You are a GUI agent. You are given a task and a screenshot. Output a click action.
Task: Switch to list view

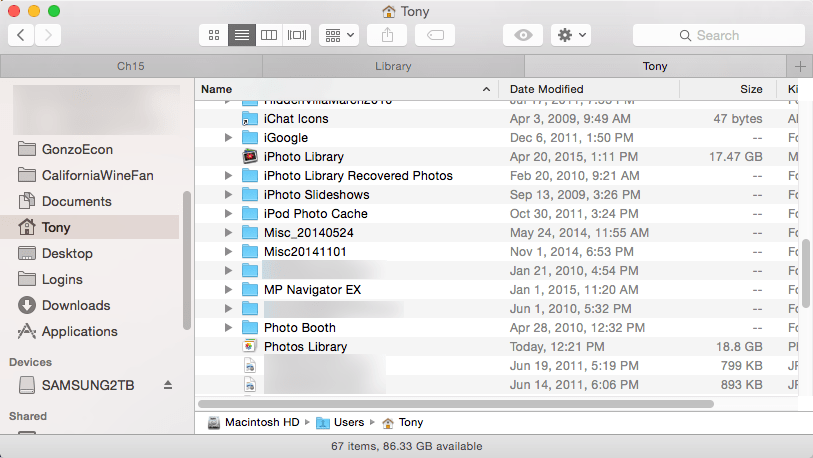242,35
